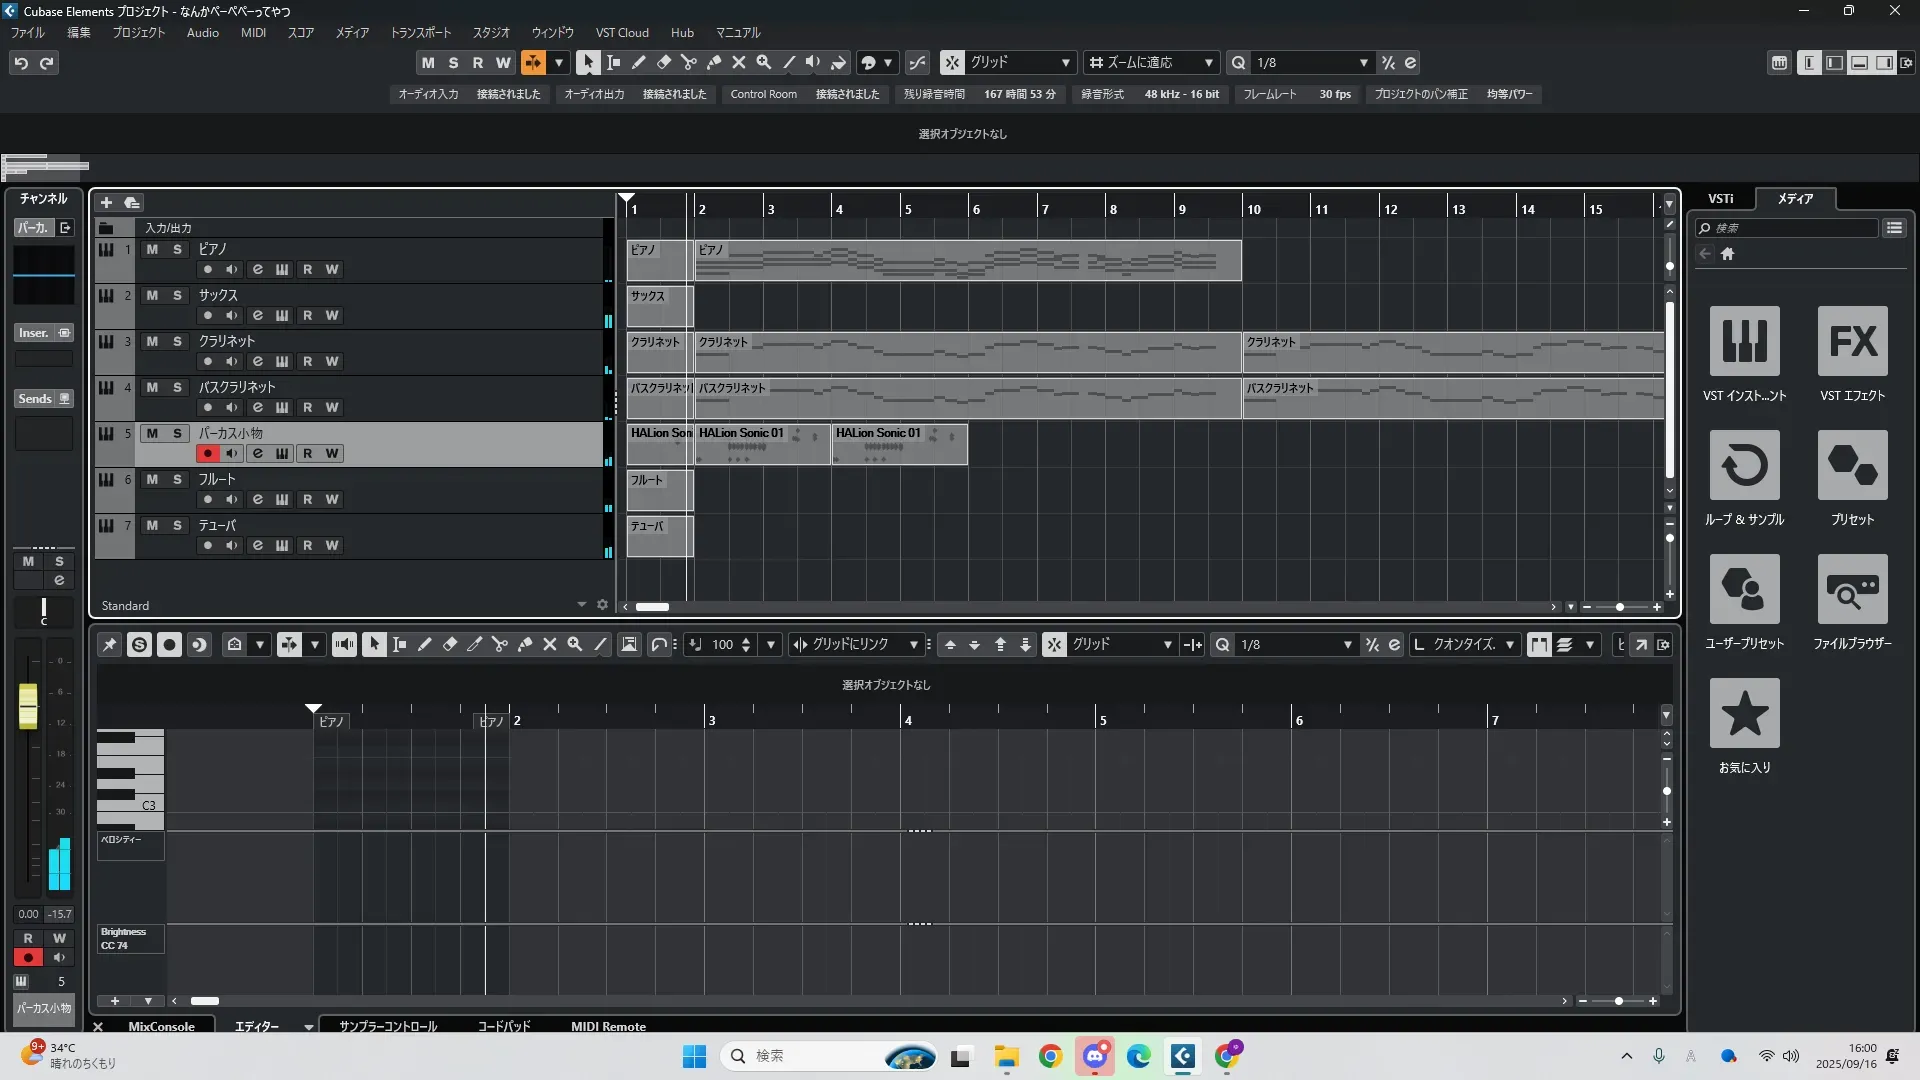Open the お気に入り favorites star tile
The height and width of the screenshot is (1080, 1920).
pos(1744,713)
